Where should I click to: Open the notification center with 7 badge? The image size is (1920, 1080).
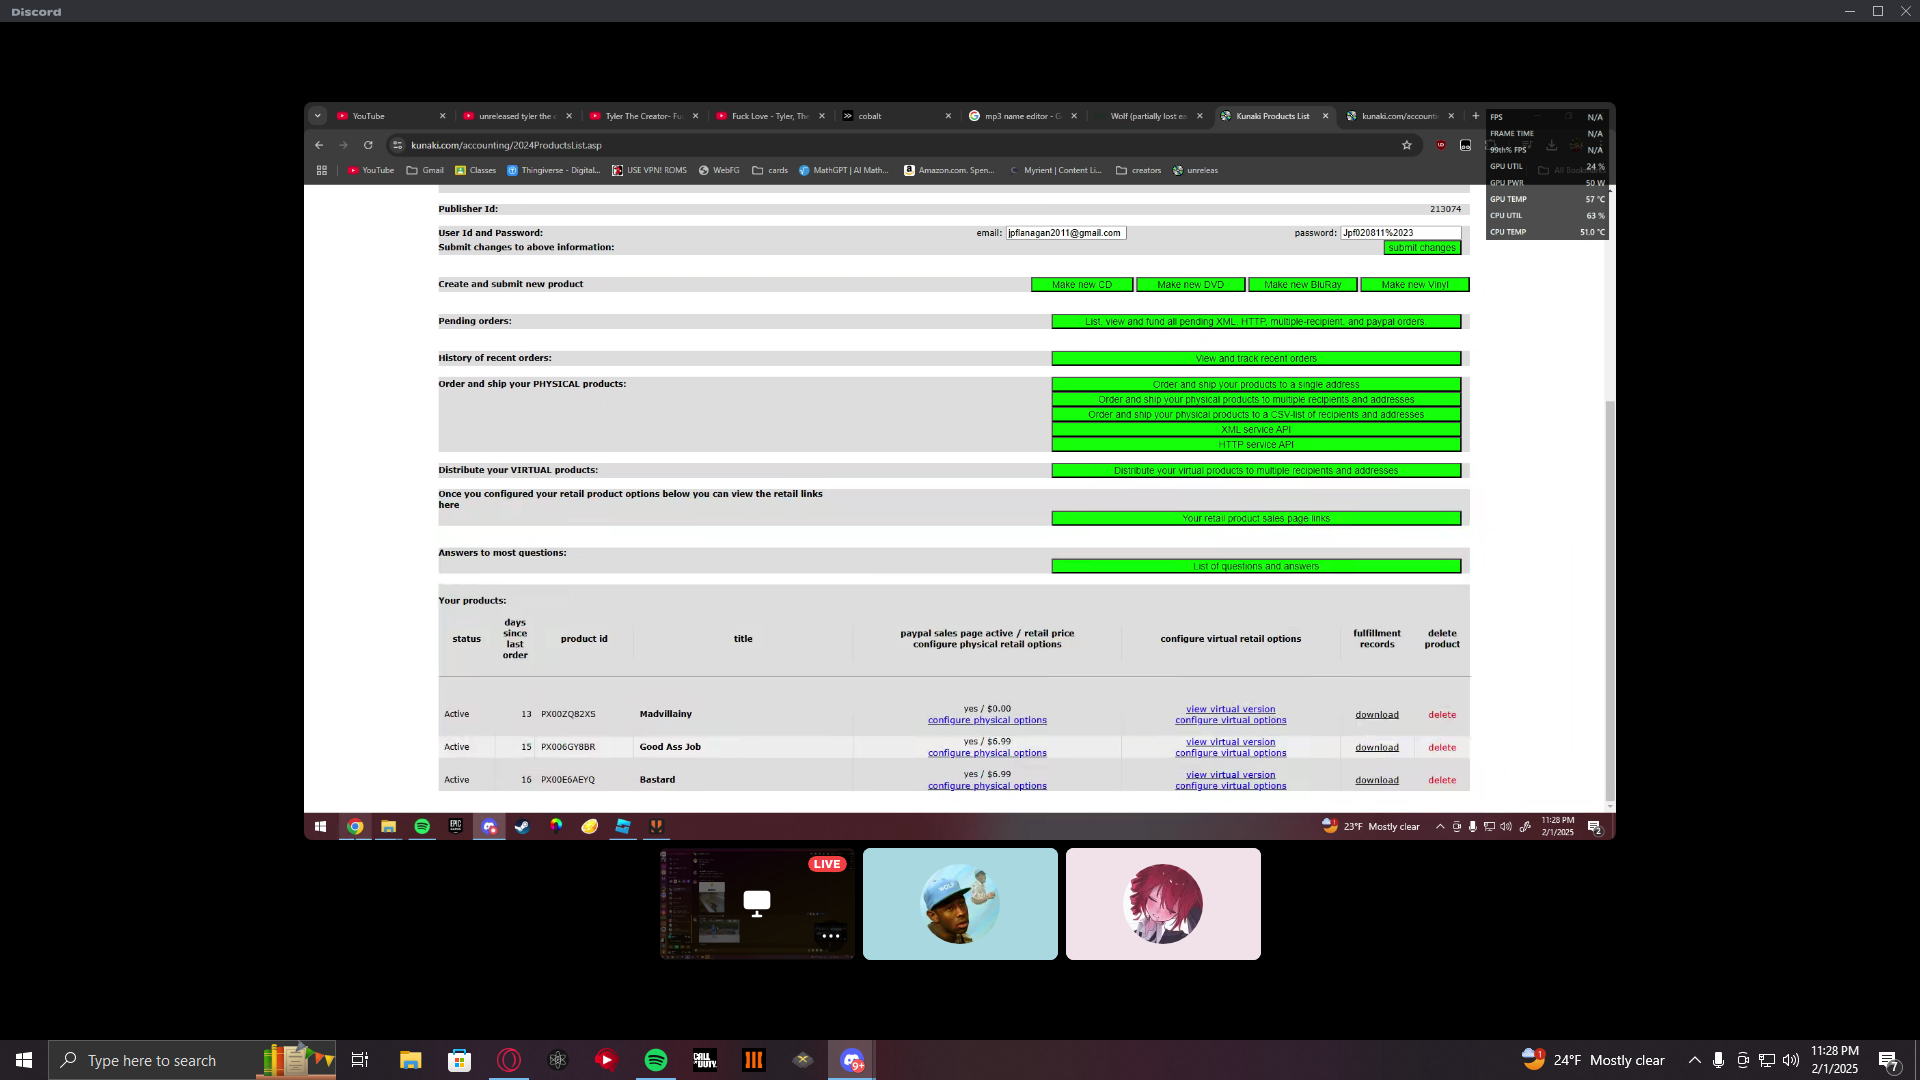pos(1888,1060)
